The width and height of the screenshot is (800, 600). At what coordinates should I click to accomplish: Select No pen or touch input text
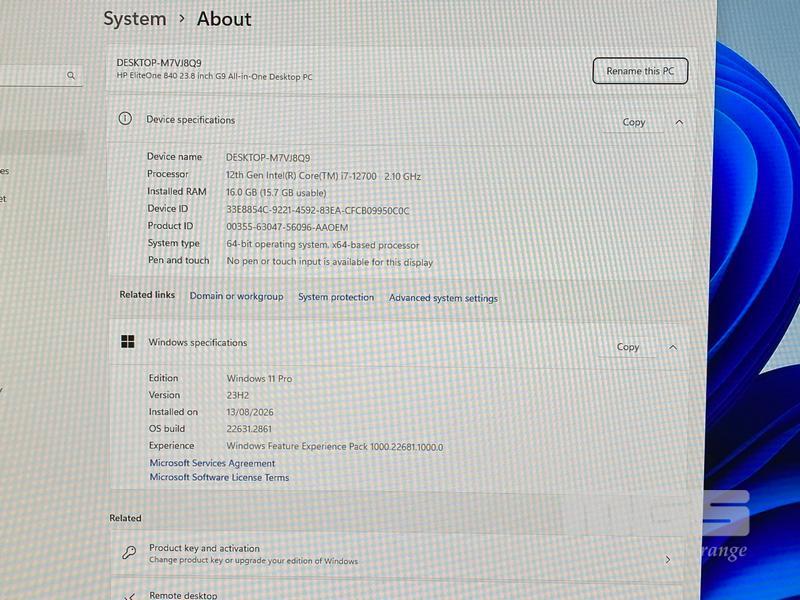pos(329,262)
